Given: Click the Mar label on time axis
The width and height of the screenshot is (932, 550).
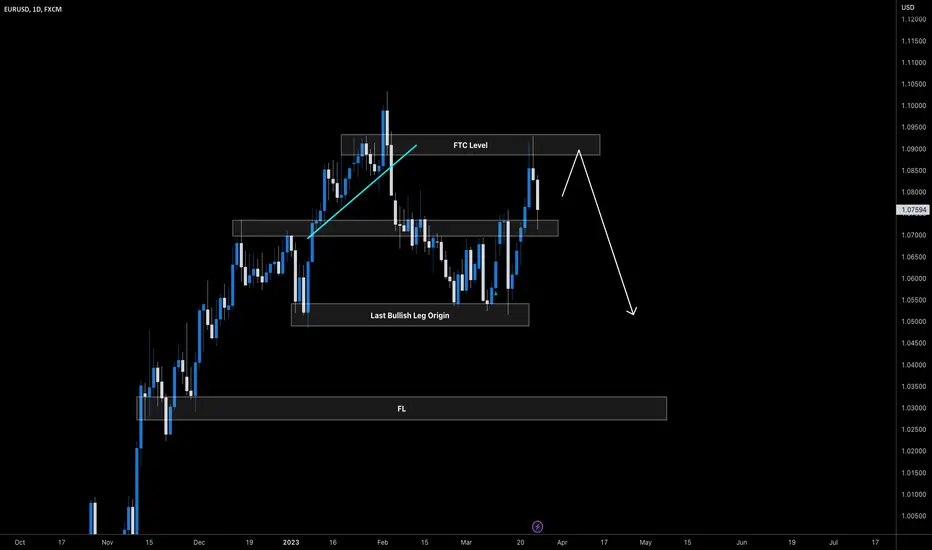Looking at the screenshot, I should [466, 542].
